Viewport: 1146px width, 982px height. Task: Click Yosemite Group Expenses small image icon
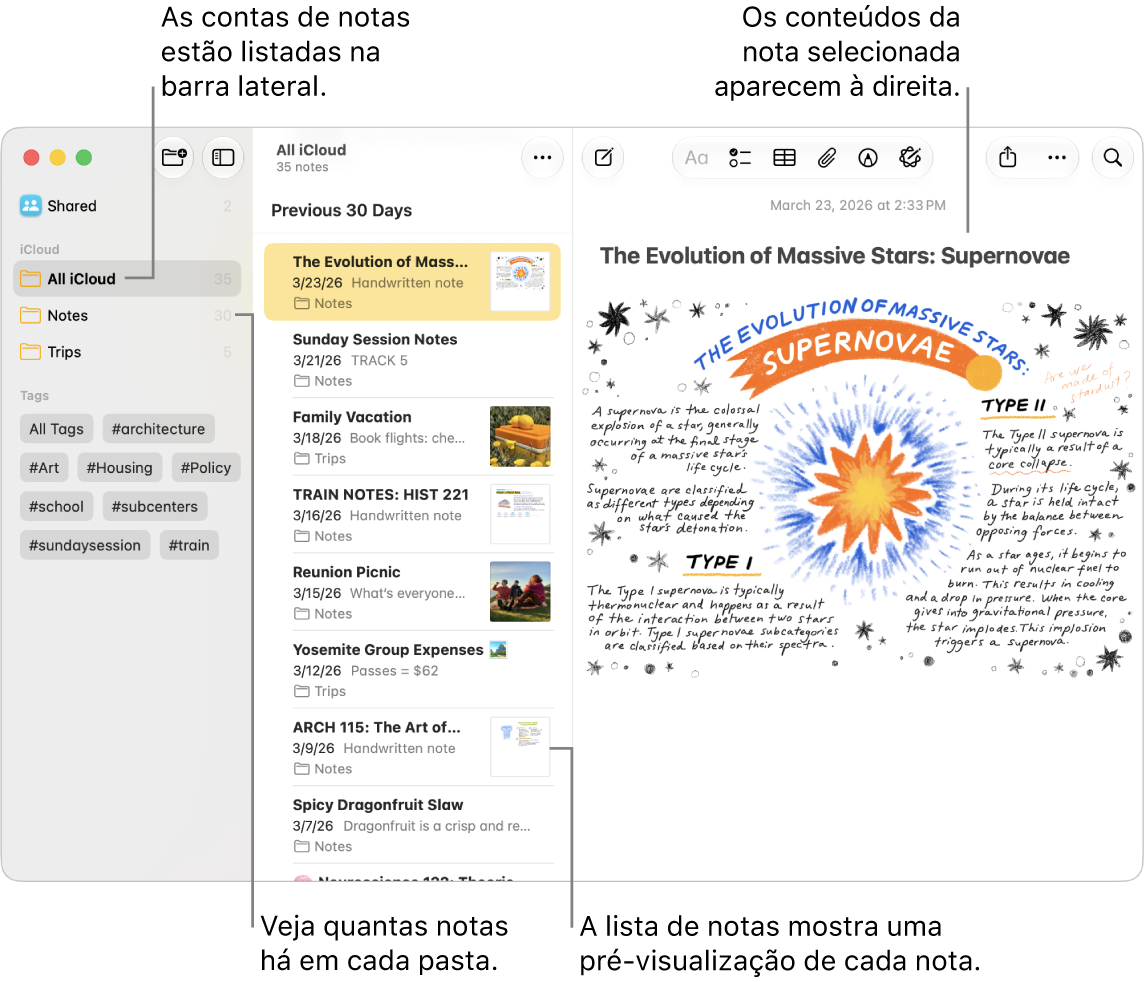pyautogui.click(x=498, y=649)
